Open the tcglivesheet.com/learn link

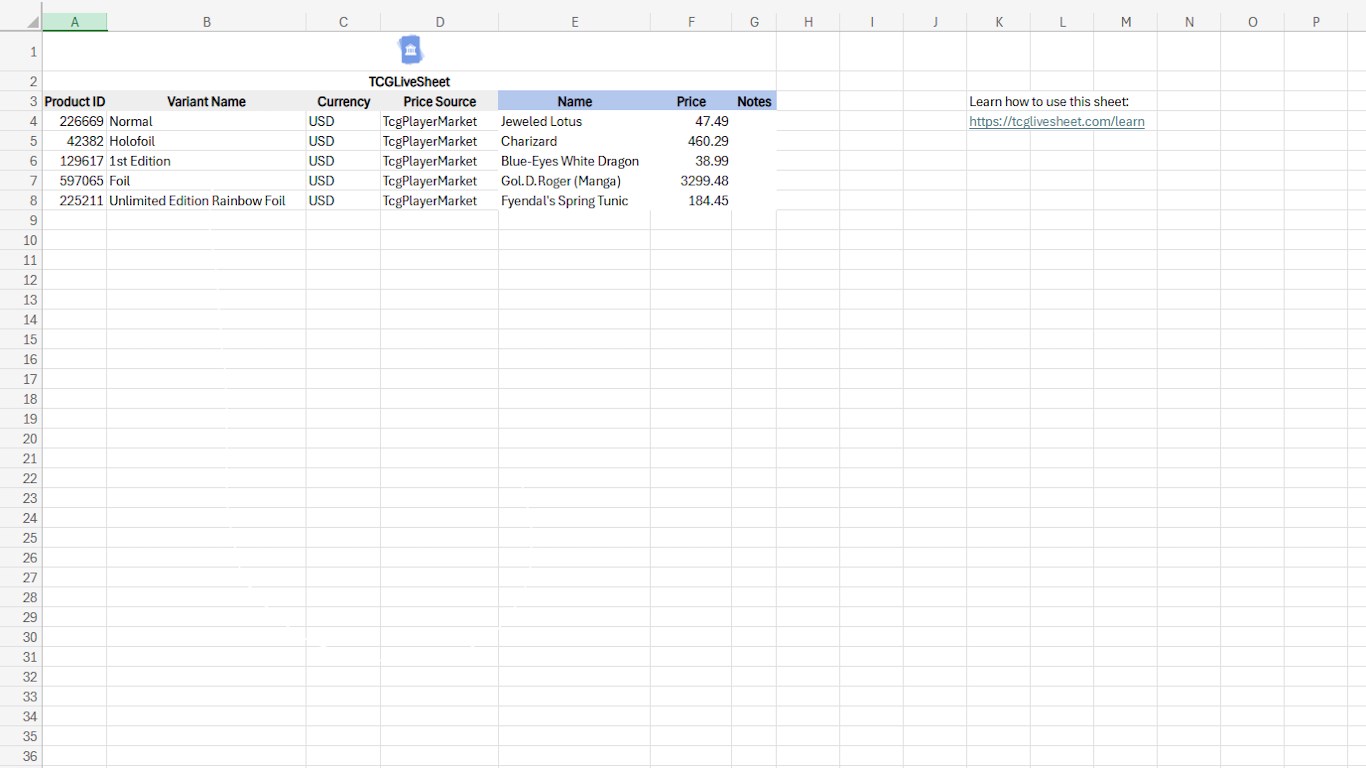[x=1056, y=121]
